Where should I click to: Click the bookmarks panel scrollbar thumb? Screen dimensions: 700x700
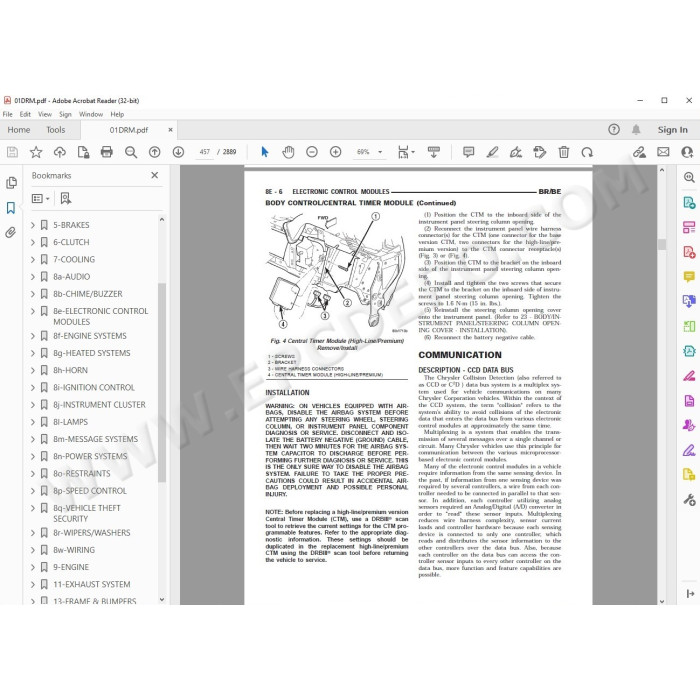pyautogui.click(x=162, y=382)
